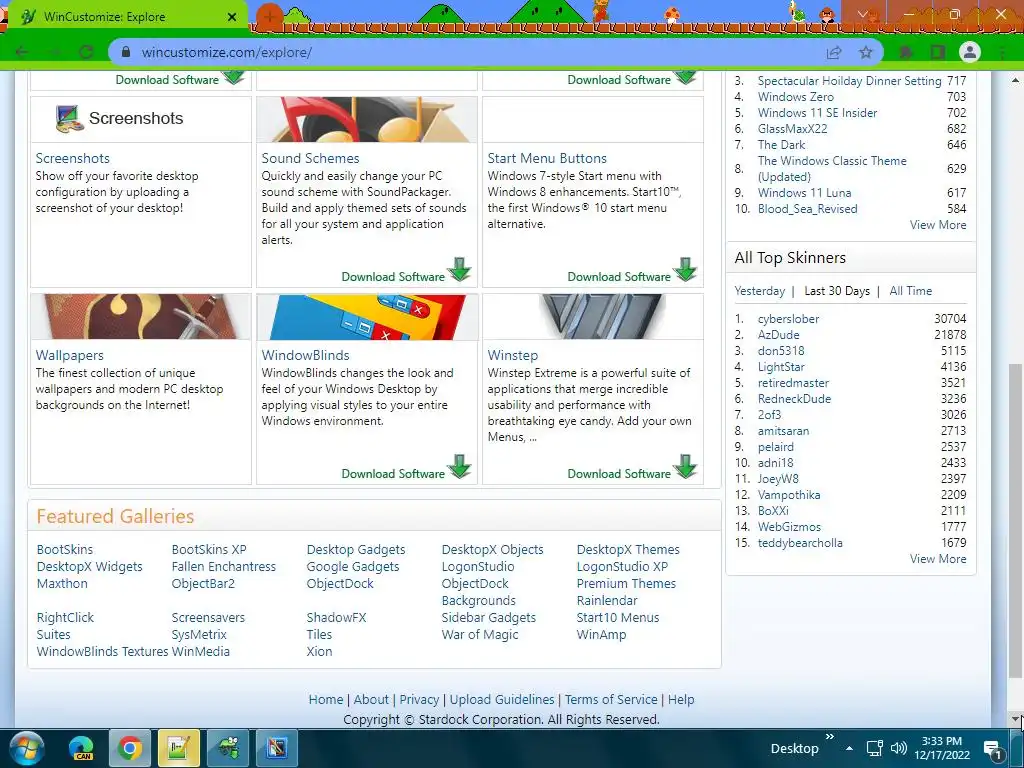Screen dimensions: 1024x768
Task: Click the scrollbar up arrow
Action: click(x=1015, y=80)
